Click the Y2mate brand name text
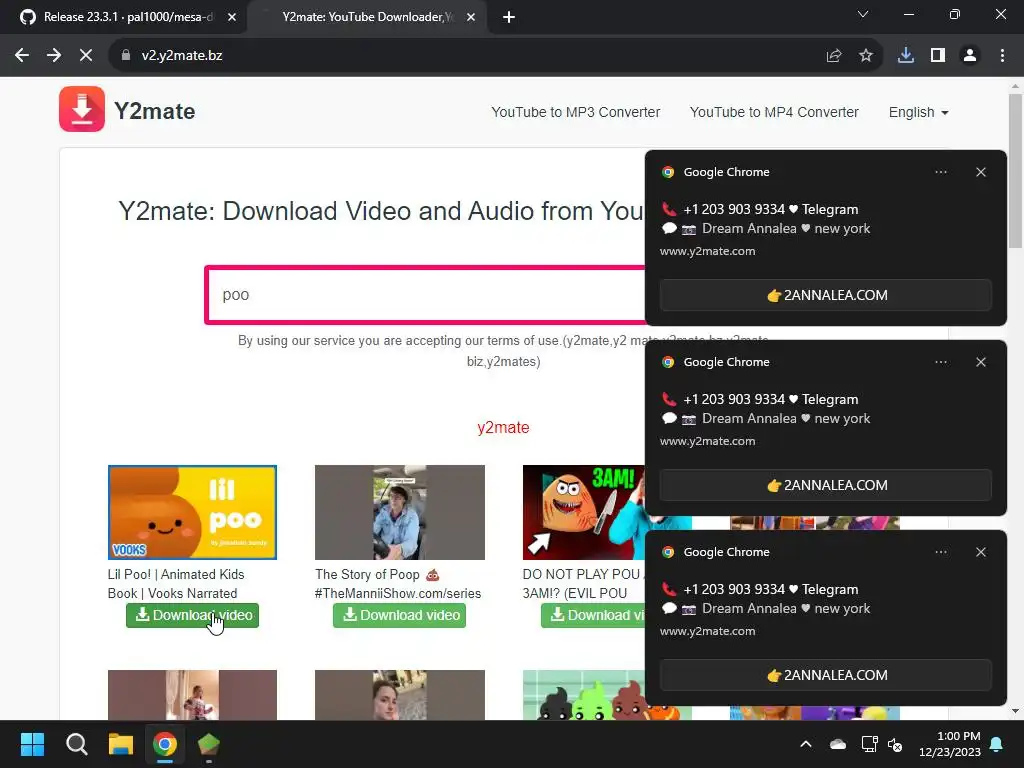1024x768 pixels. [154, 111]
